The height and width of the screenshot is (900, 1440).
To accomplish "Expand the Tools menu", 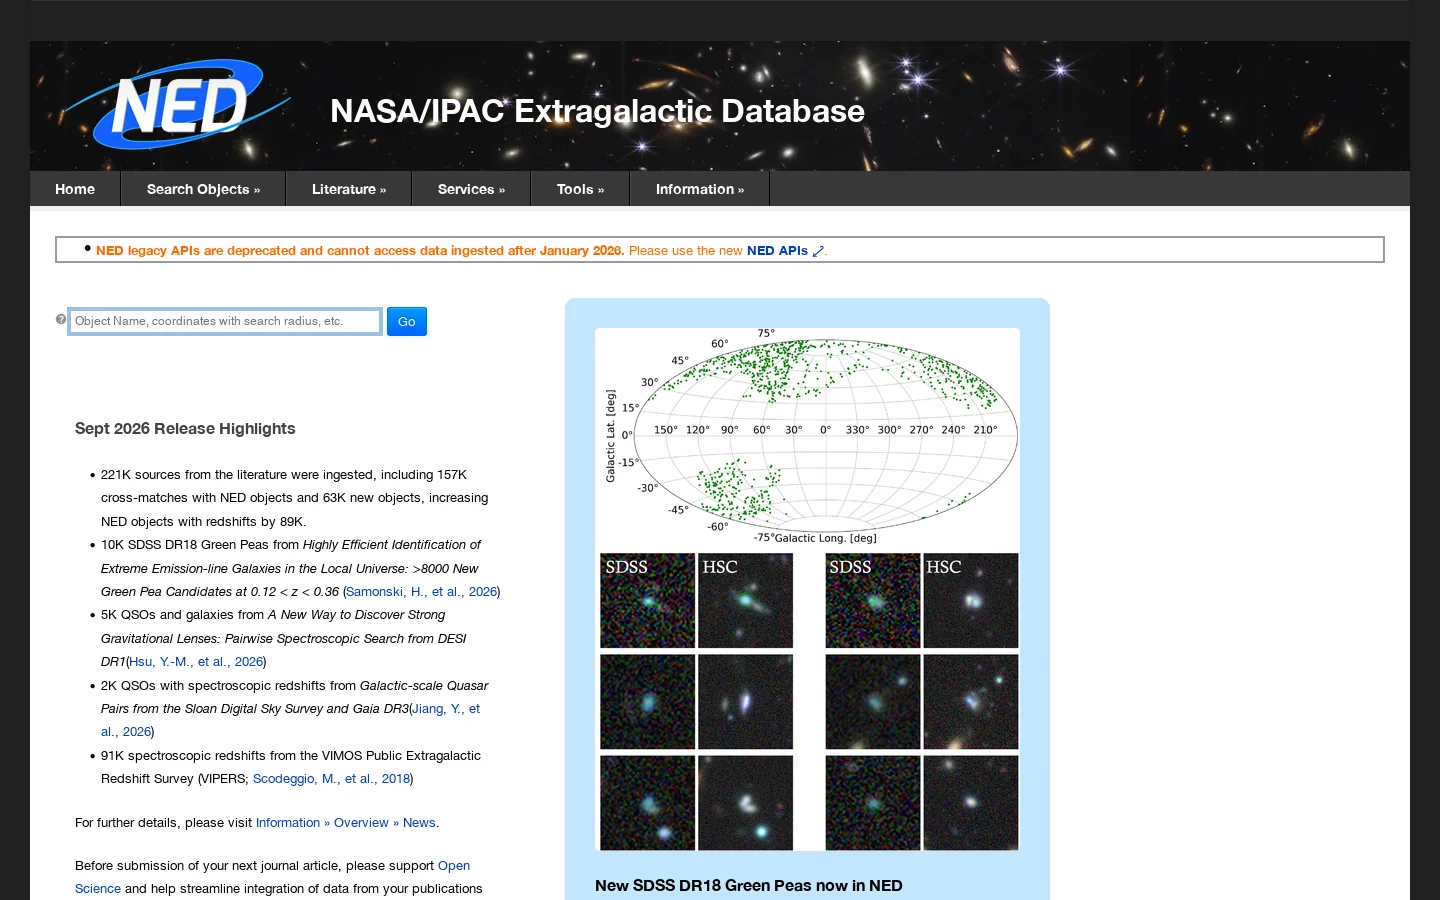I will click(580, 189).
